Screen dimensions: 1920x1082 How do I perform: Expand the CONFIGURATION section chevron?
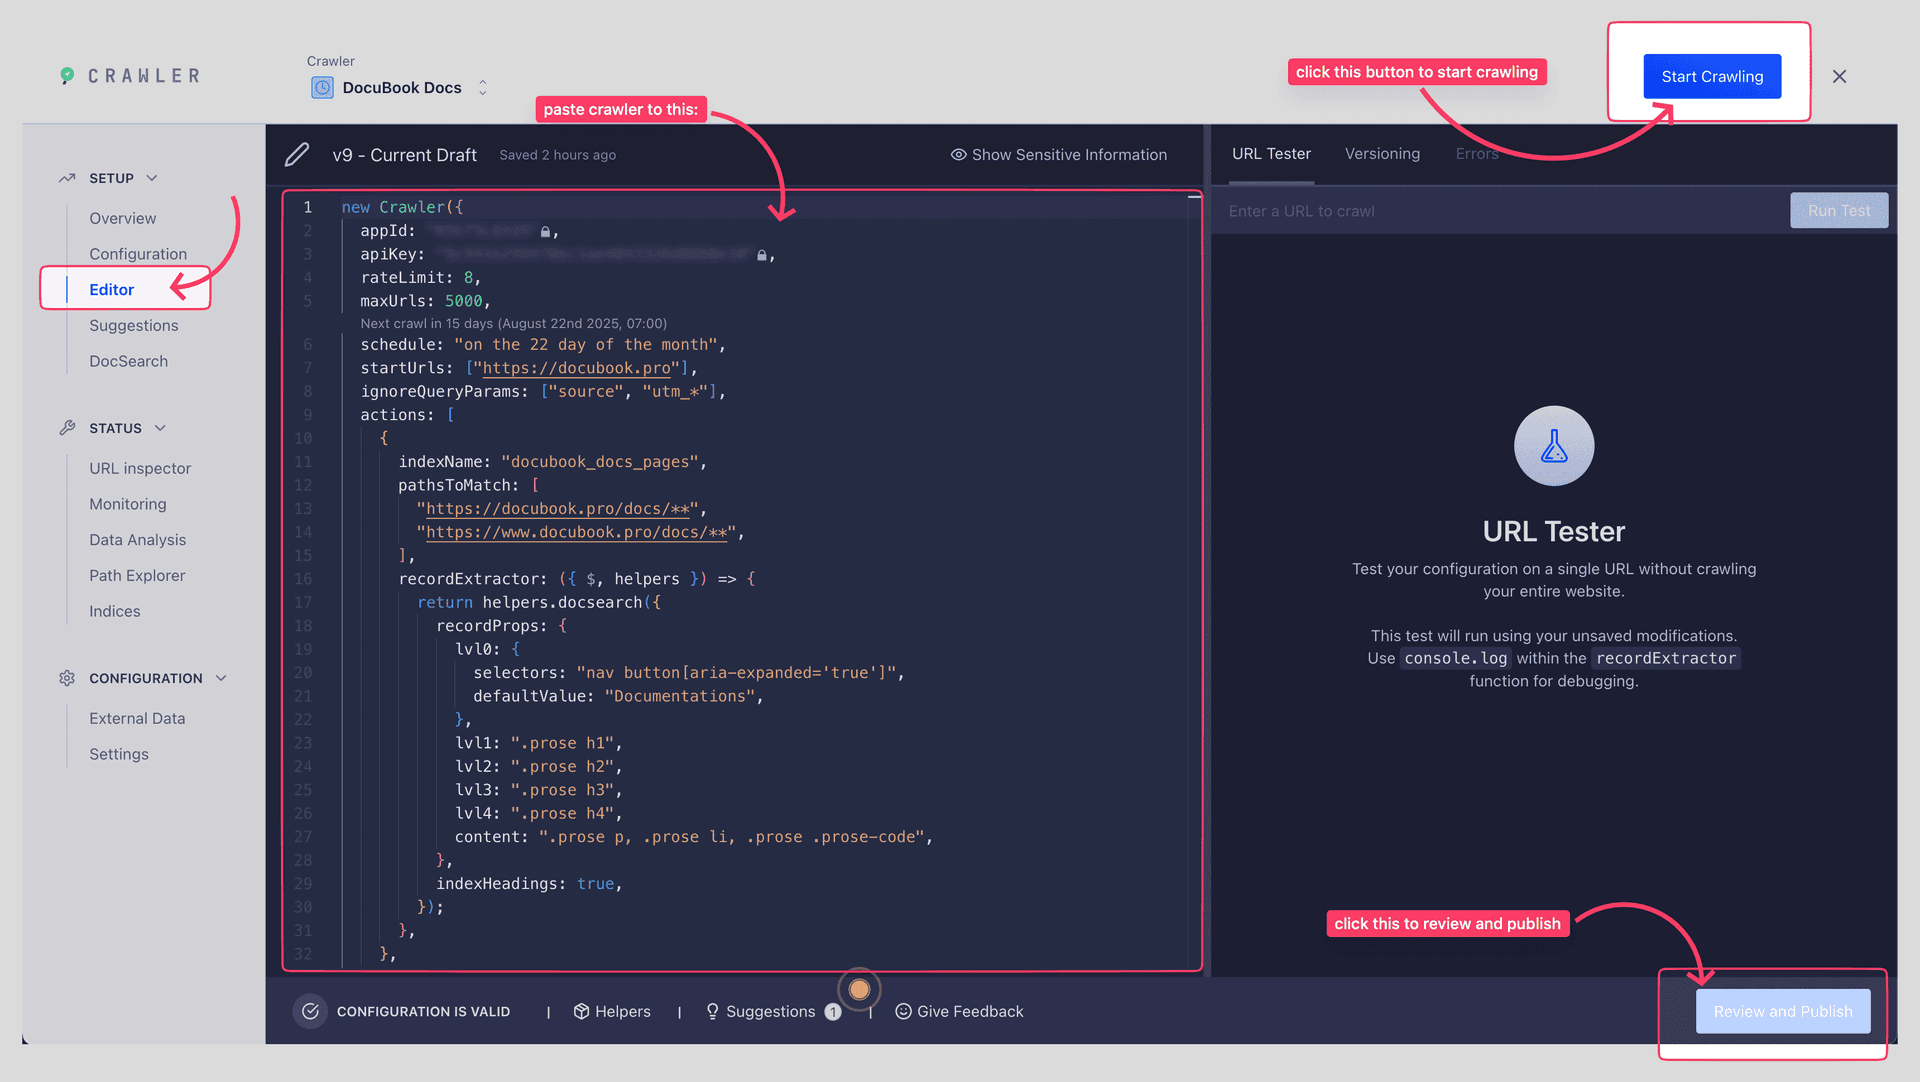tap(221, 678)
